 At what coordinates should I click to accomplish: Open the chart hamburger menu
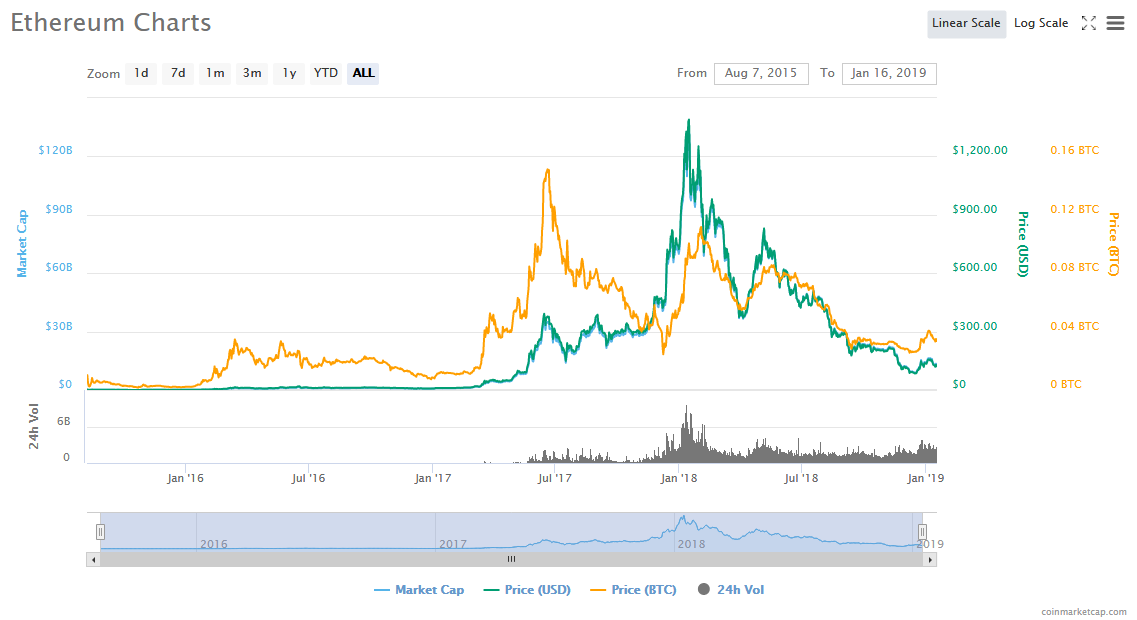coord(1115,23)
